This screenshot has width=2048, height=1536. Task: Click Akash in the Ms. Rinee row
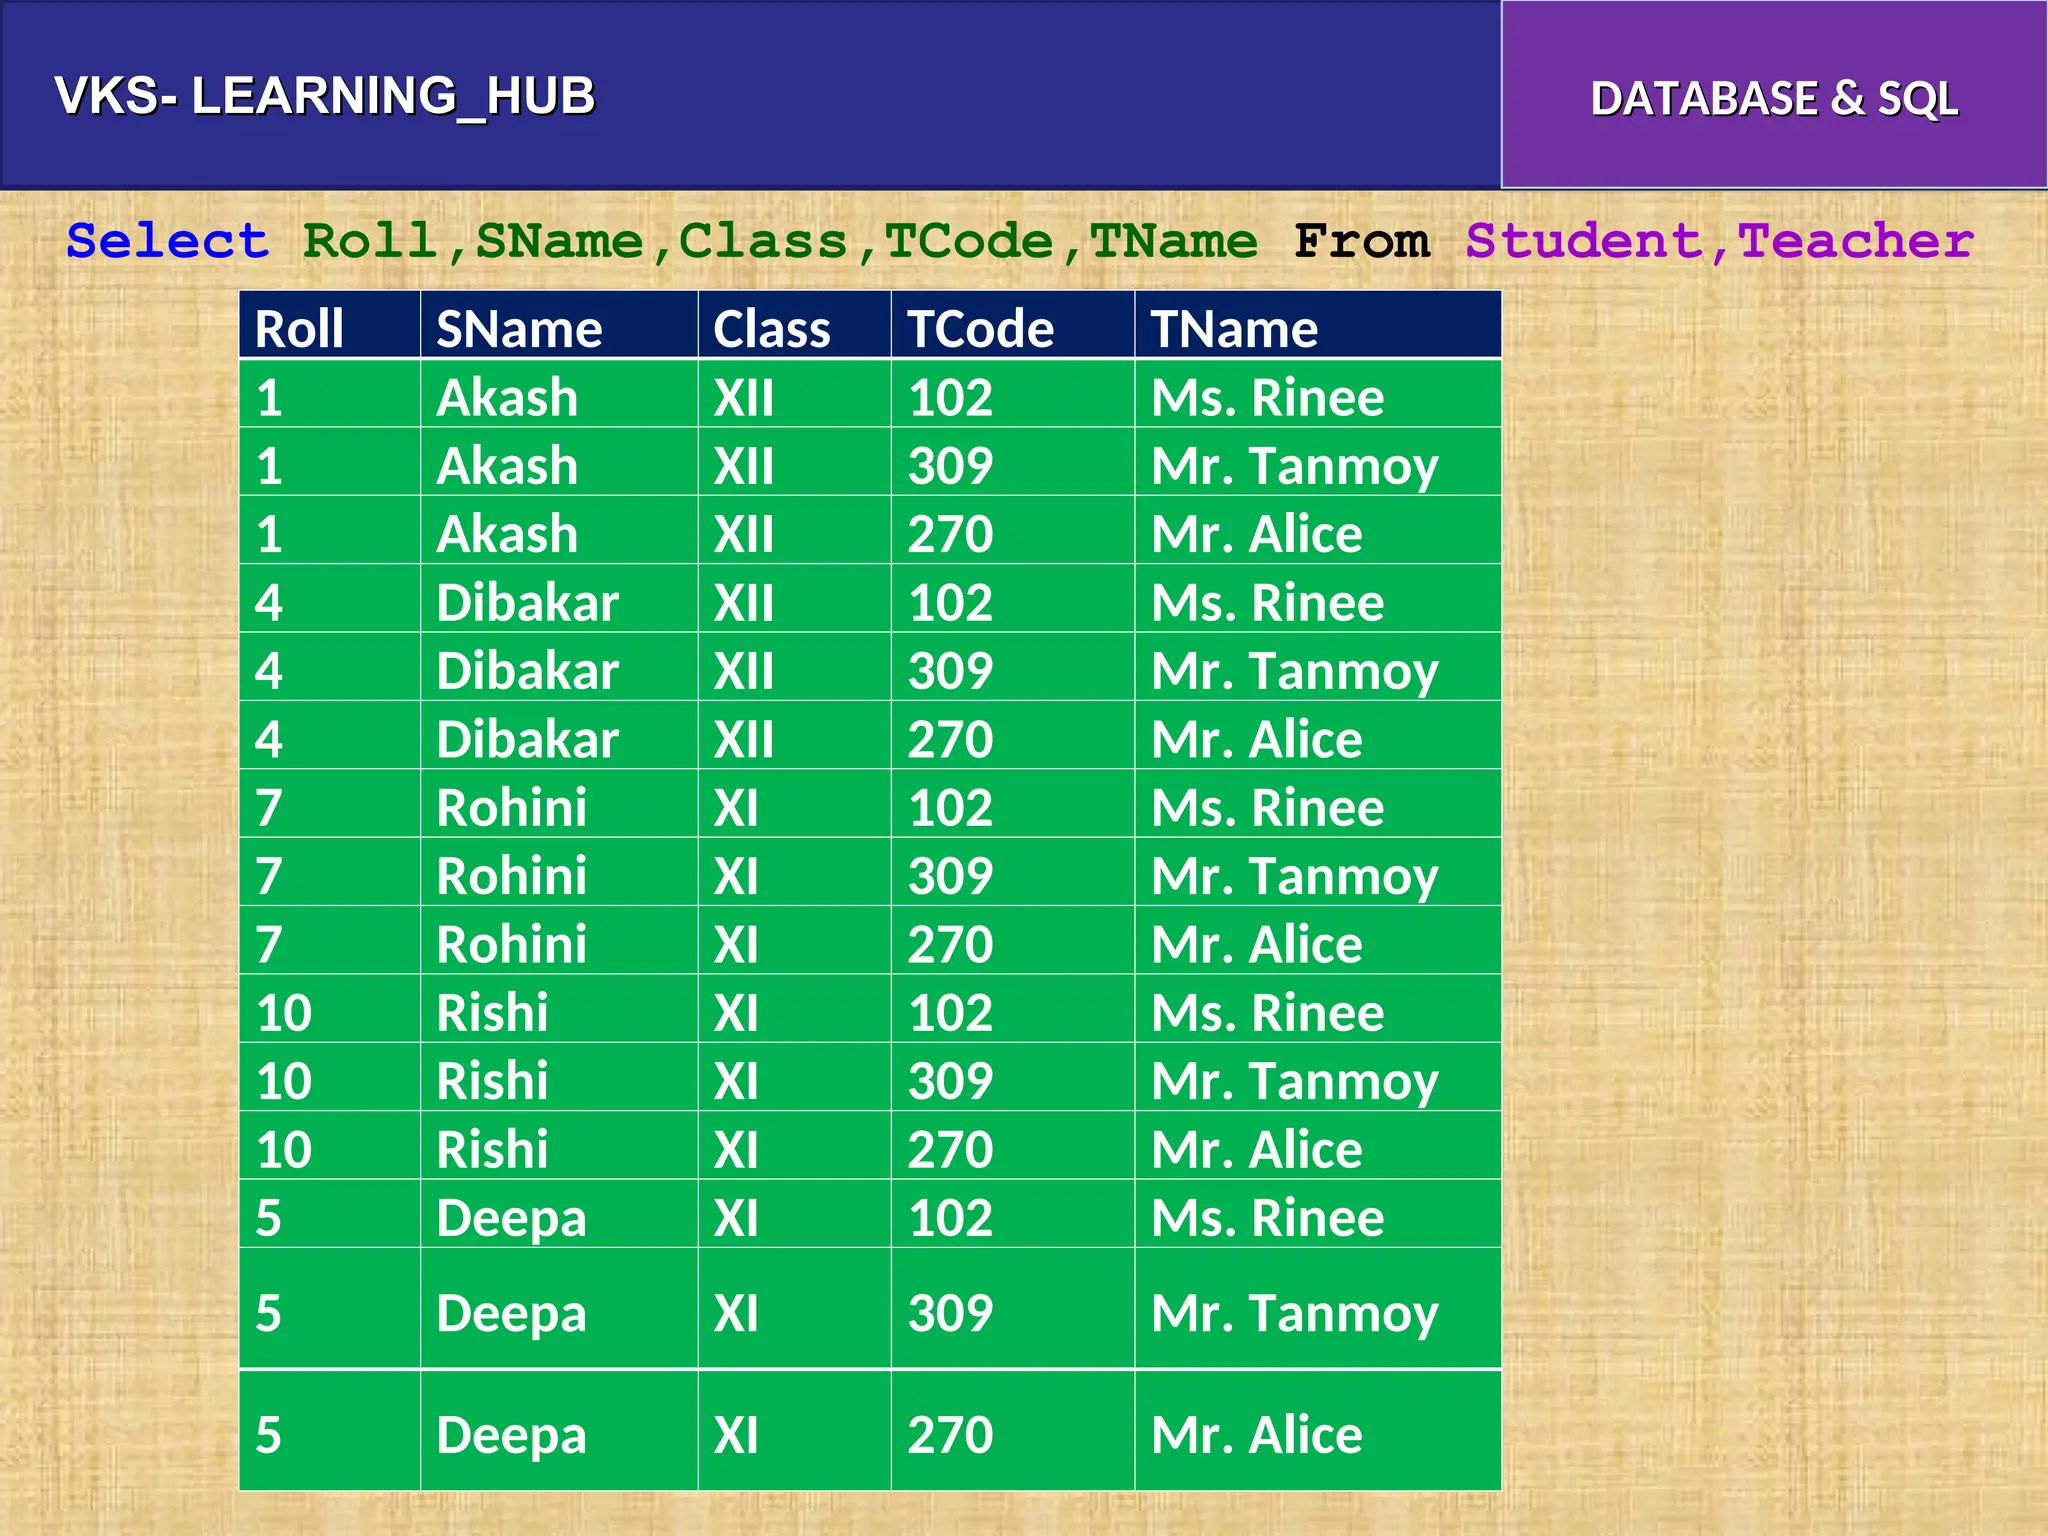(x=507, y=398)
